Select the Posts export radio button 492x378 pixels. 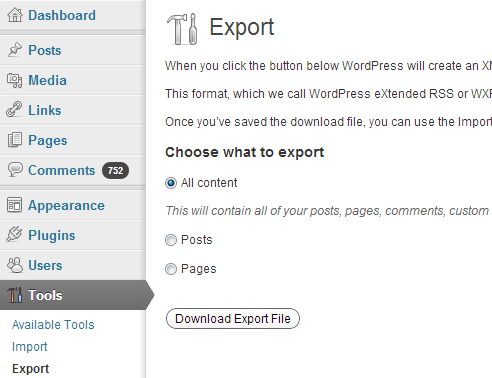pos(171,240)
